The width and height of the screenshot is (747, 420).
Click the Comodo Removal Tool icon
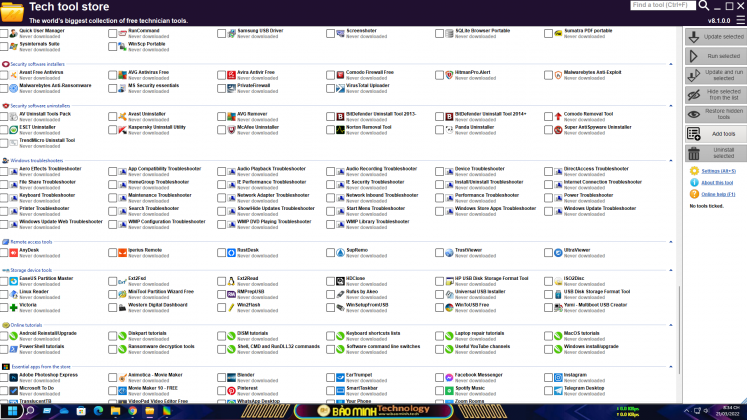(558, 117)
